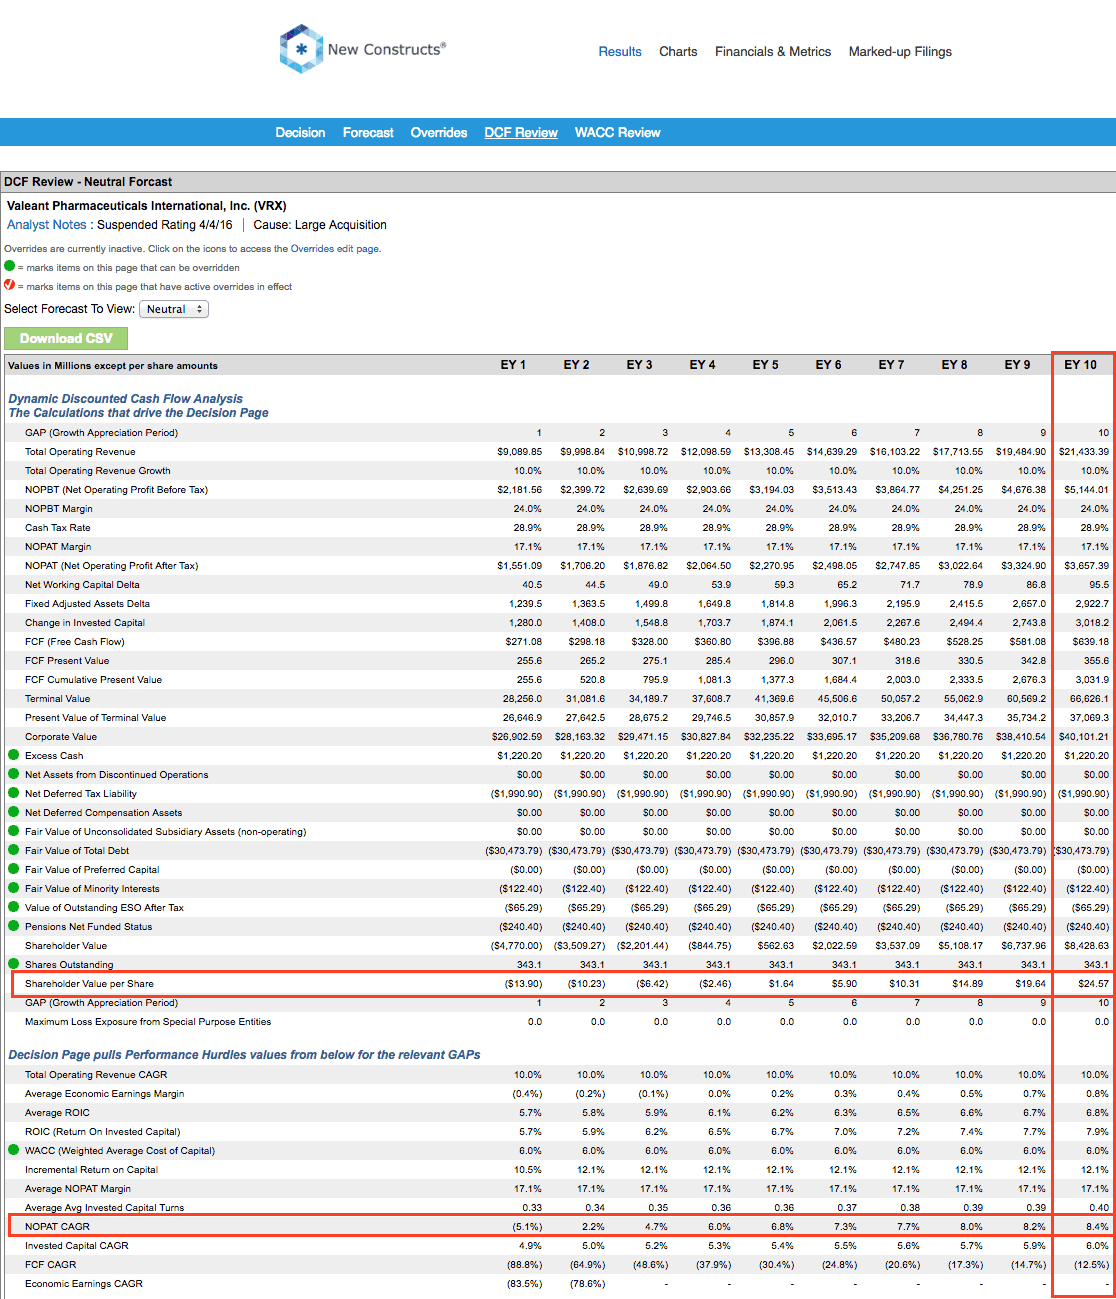The width and height of the screenshot is (1116, 1299).
Task: Select the Net Working Capital Delta label
Action: [82, 585]
